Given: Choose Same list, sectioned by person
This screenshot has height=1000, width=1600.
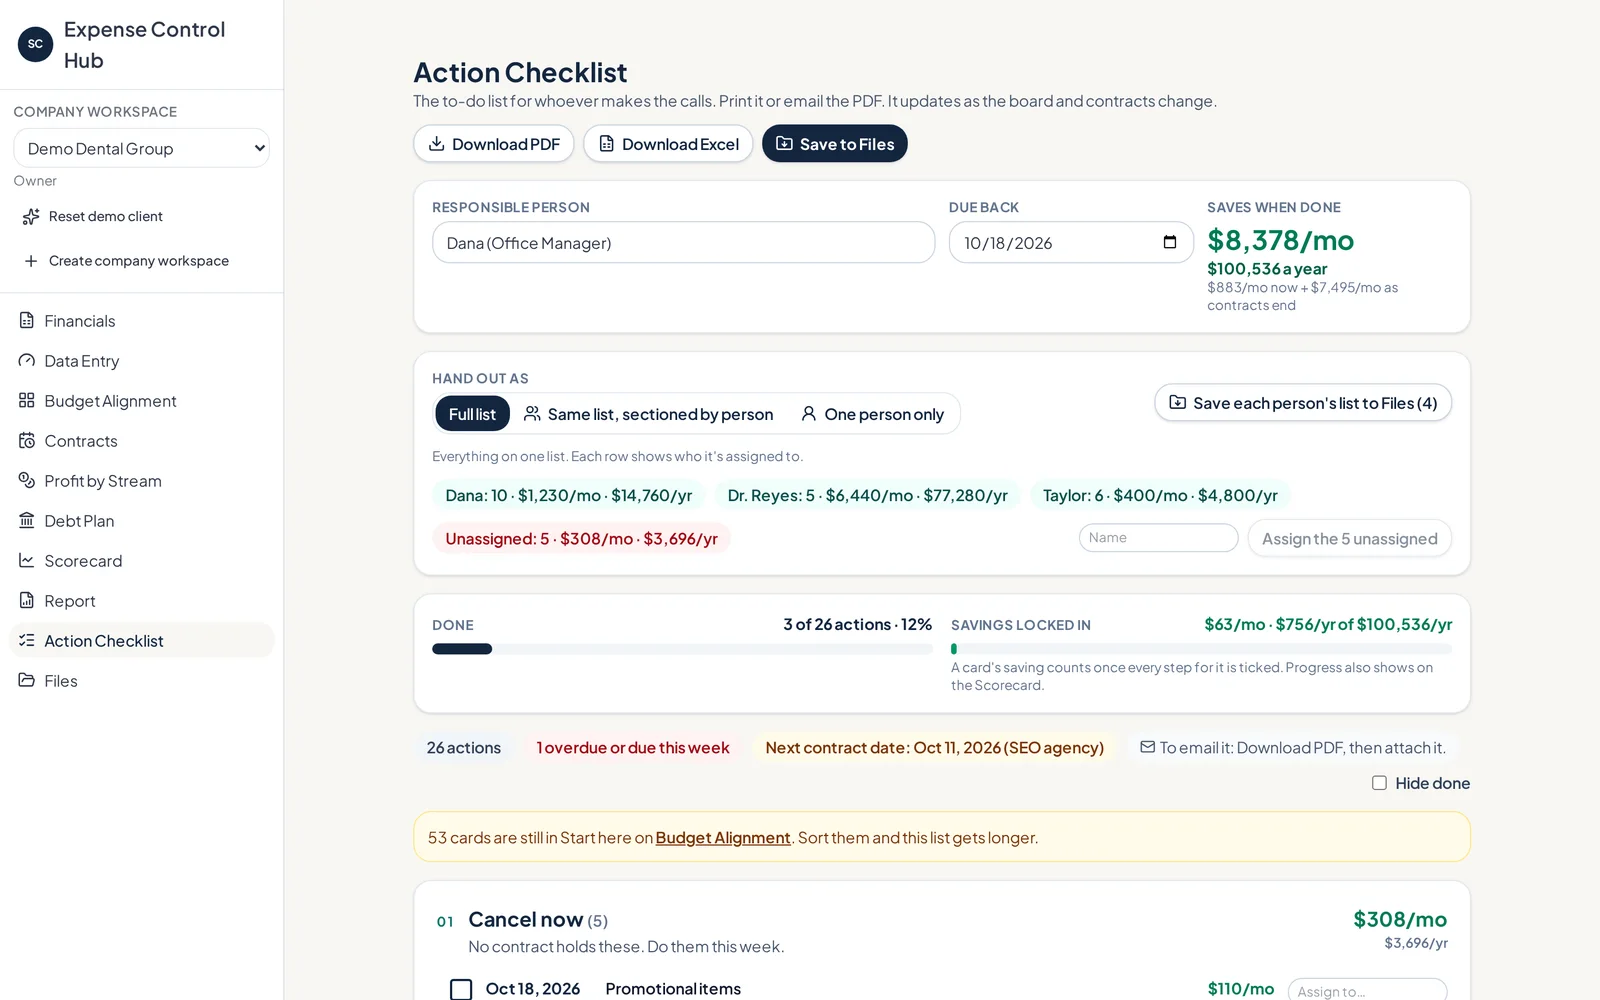Looking at the screenshot, I should point(649,414).
